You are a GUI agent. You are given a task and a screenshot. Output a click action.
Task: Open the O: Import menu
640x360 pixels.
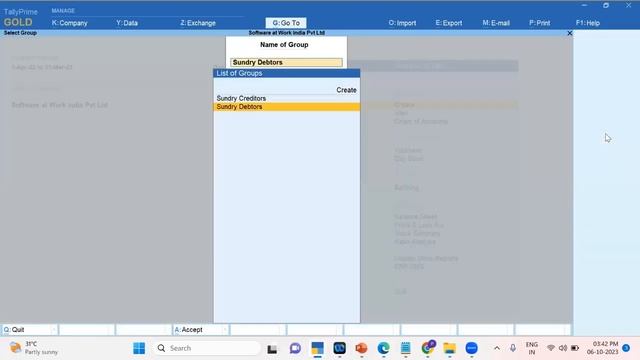click(402, 23)
